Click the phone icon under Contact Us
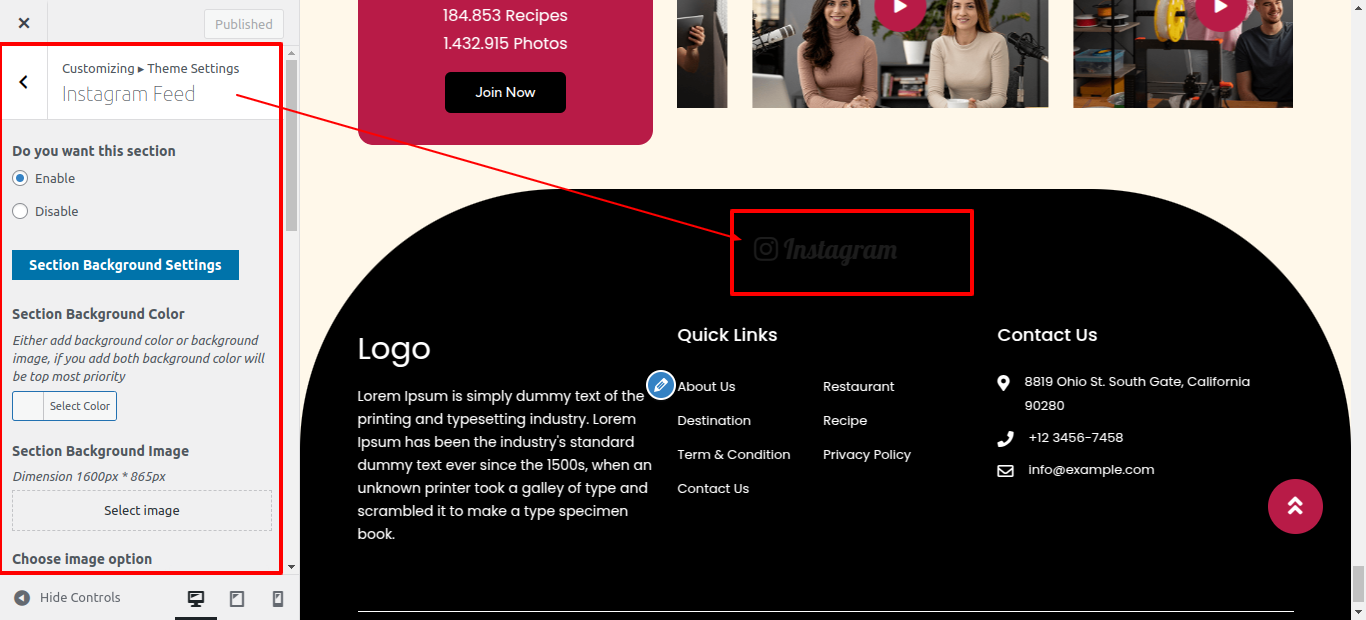Screen dimensions: 1366x620 [x=1005, y=438]
